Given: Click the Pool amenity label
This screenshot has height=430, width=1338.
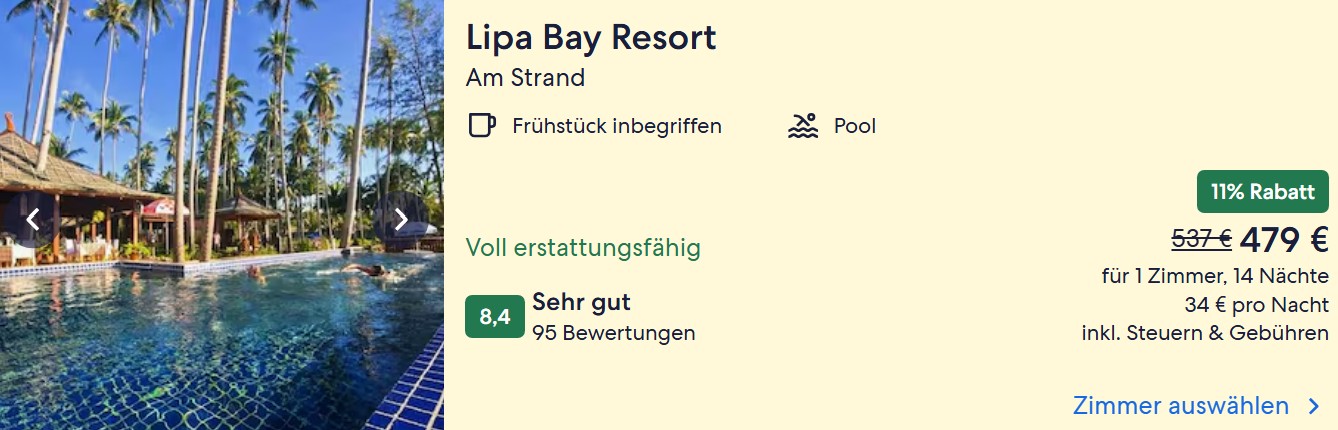Looking at the screenshot, I should click(855, 126).
